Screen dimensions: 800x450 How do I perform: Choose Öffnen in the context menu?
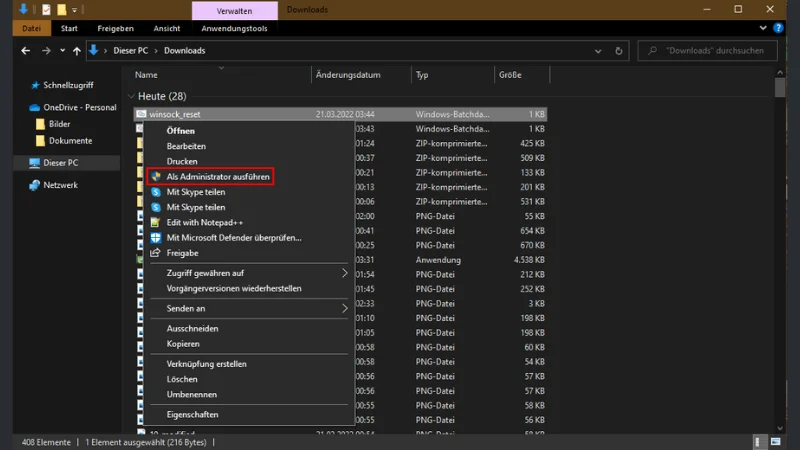pos(181,131)
